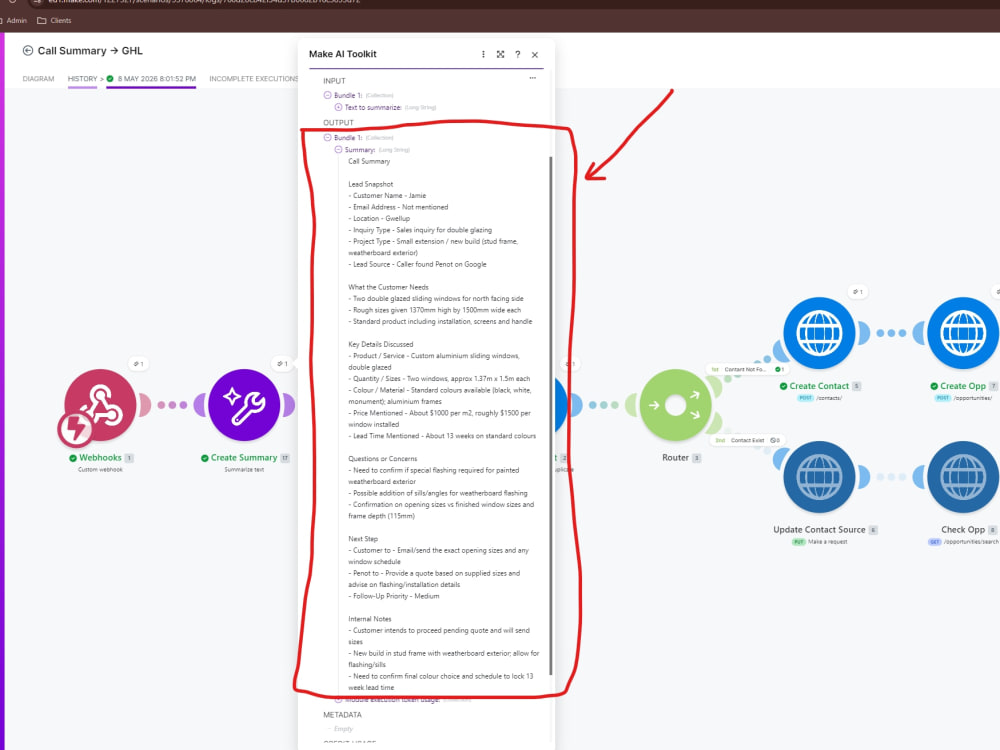This screenshot has width=1000, height=750.
Task: Click the 'Lead Time Mentioned' line
Action: point(442,436)
